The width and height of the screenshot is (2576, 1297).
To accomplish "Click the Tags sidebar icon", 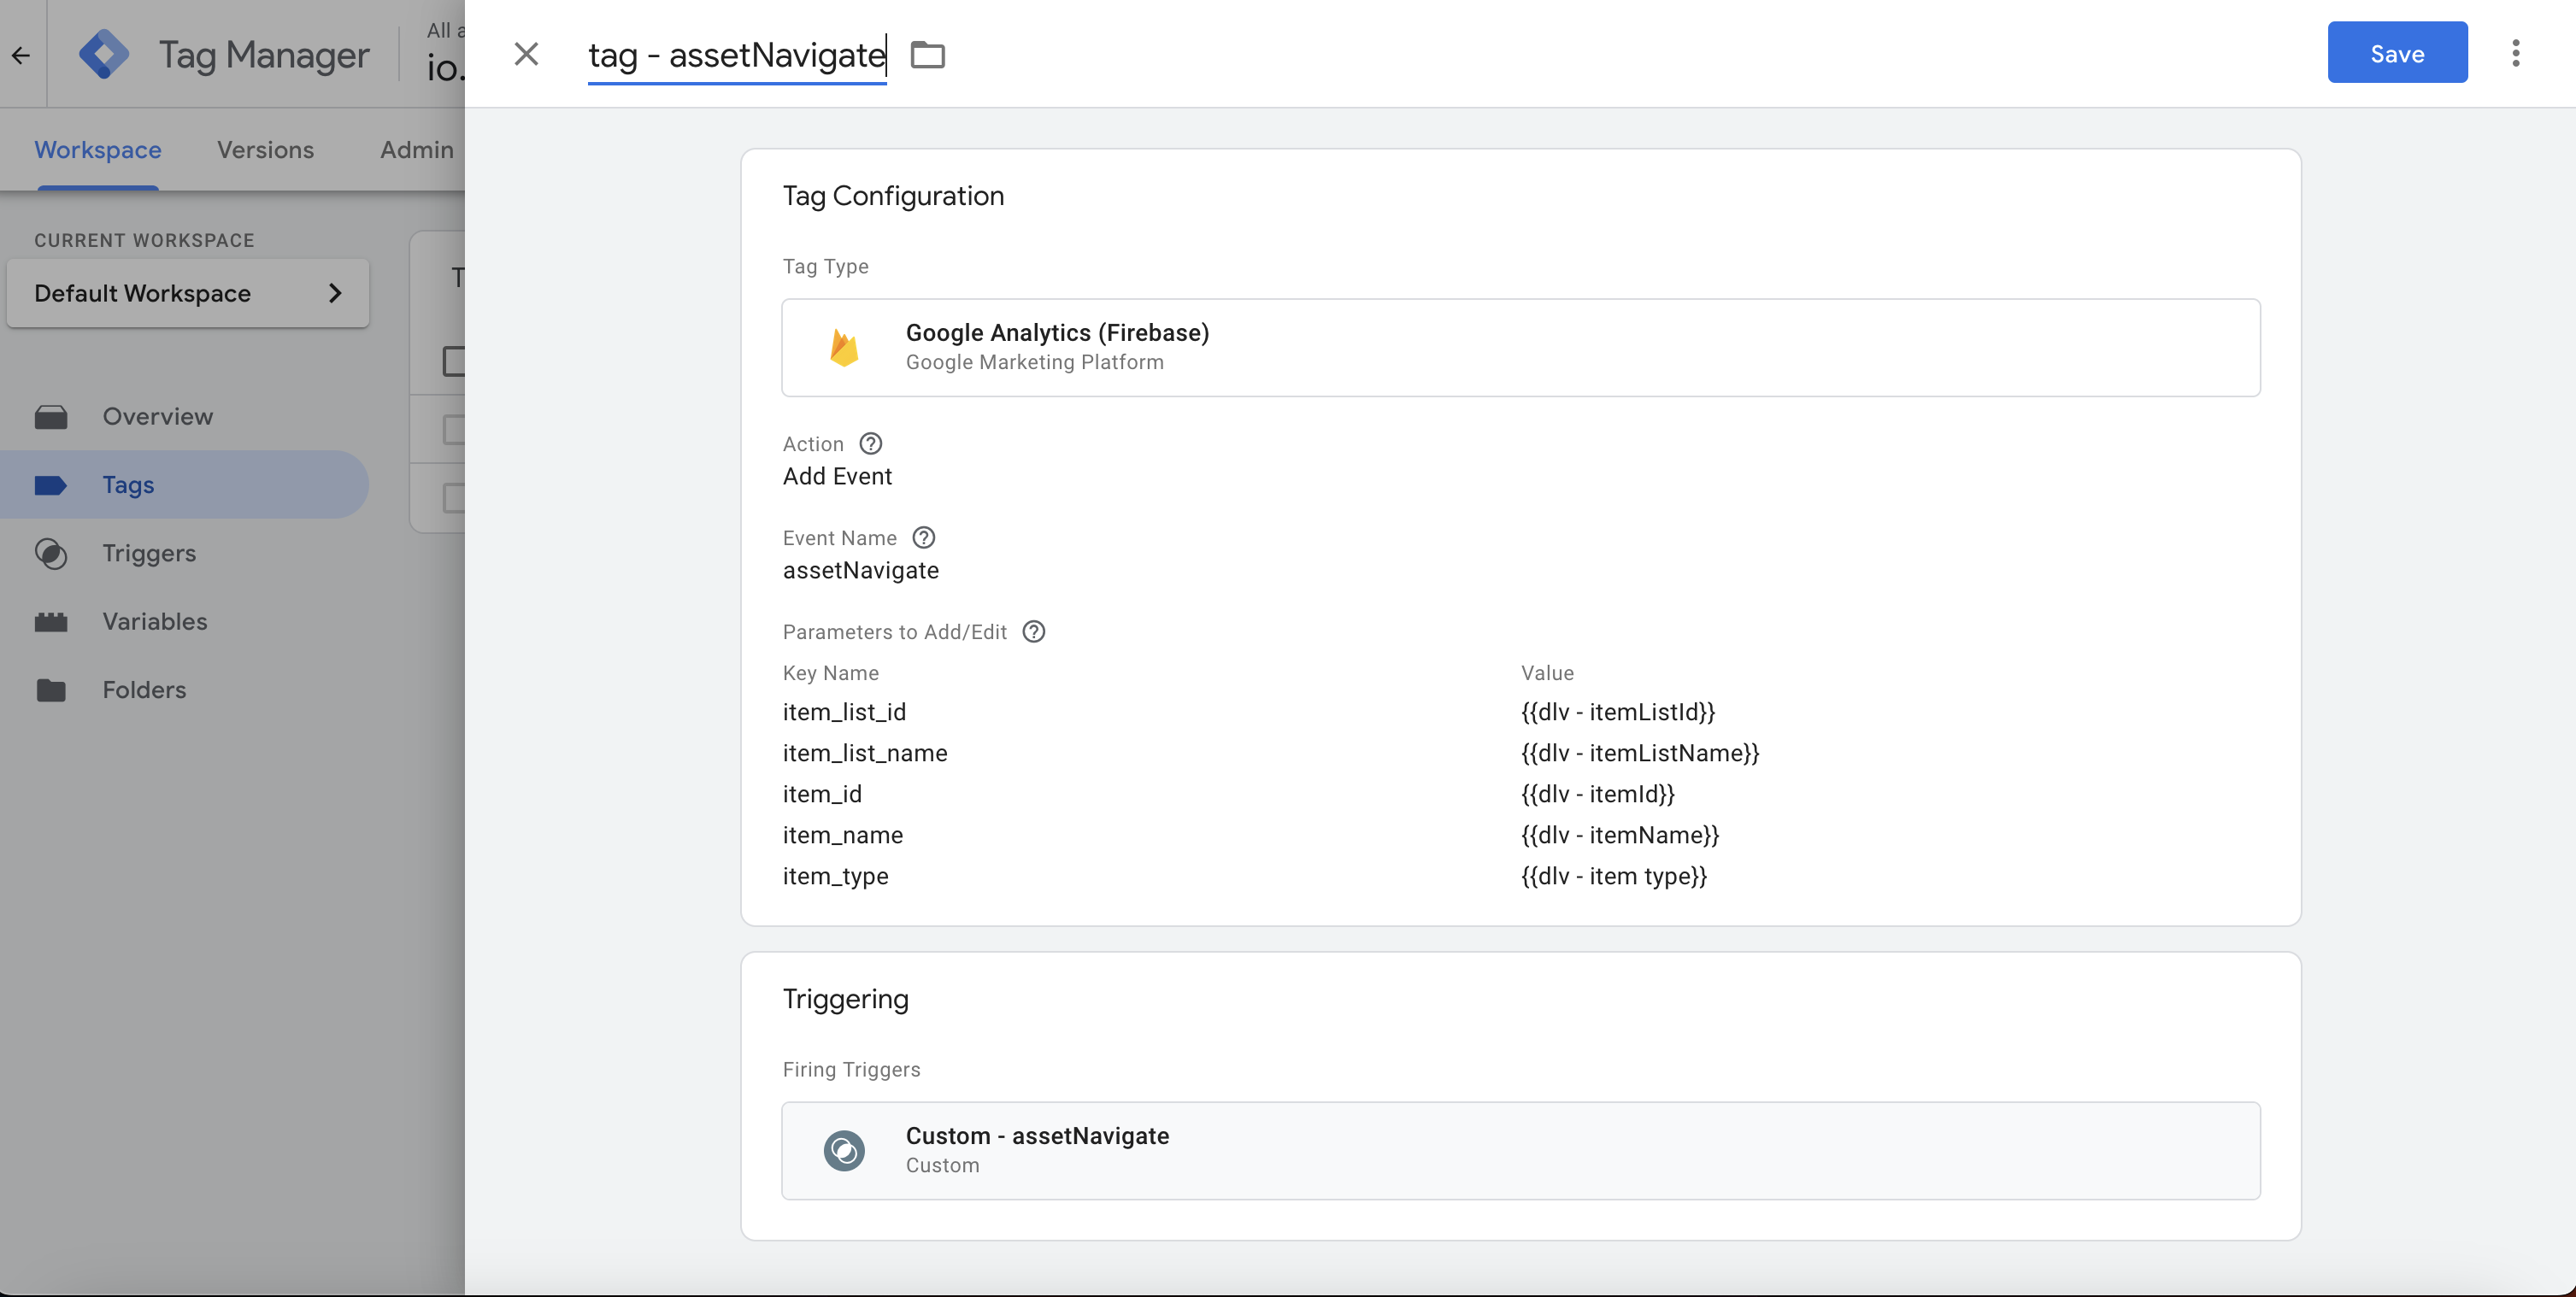I will click(x=51, y=486).
